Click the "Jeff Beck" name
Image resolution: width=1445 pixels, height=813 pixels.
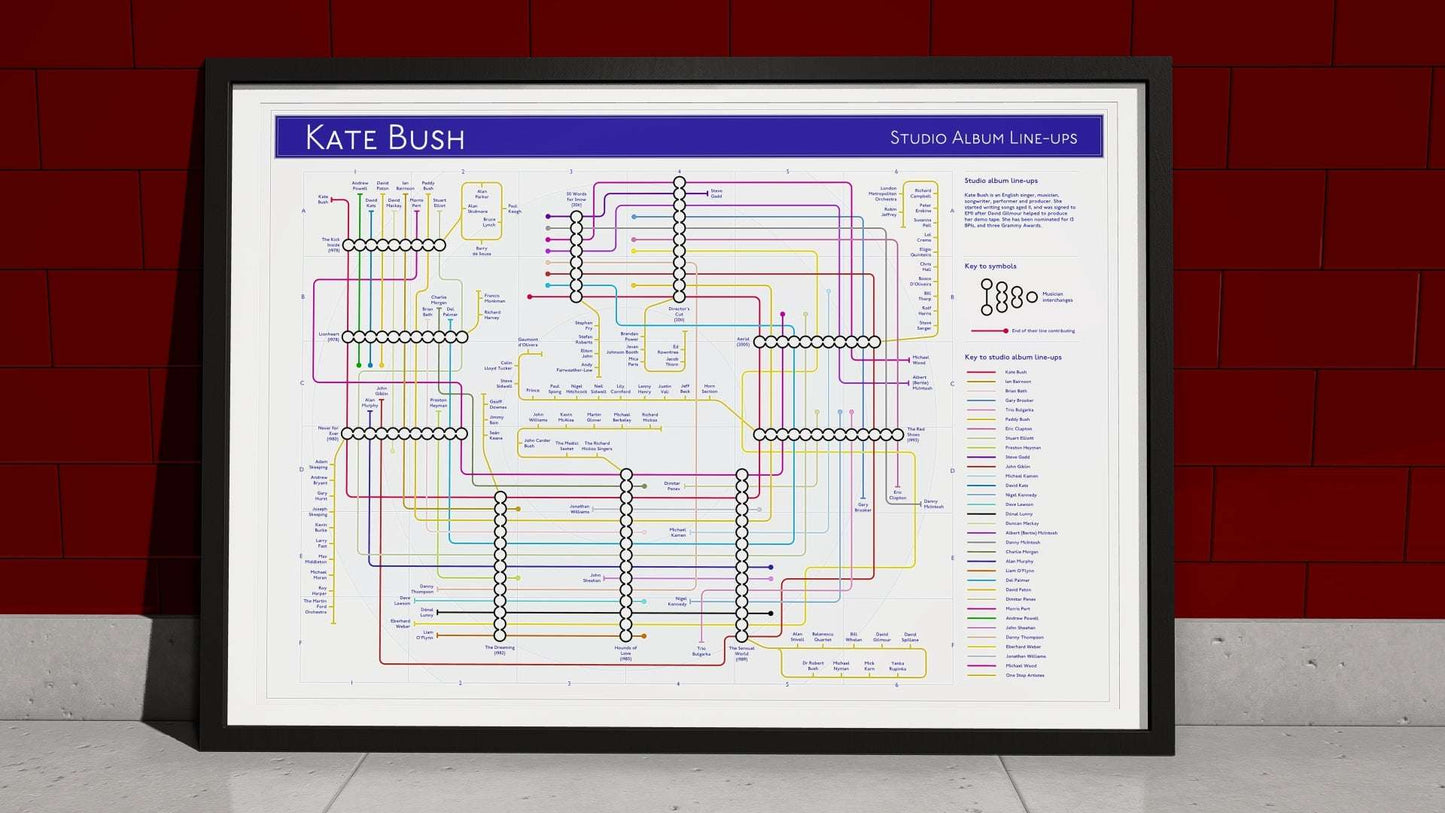pos(685,388)
